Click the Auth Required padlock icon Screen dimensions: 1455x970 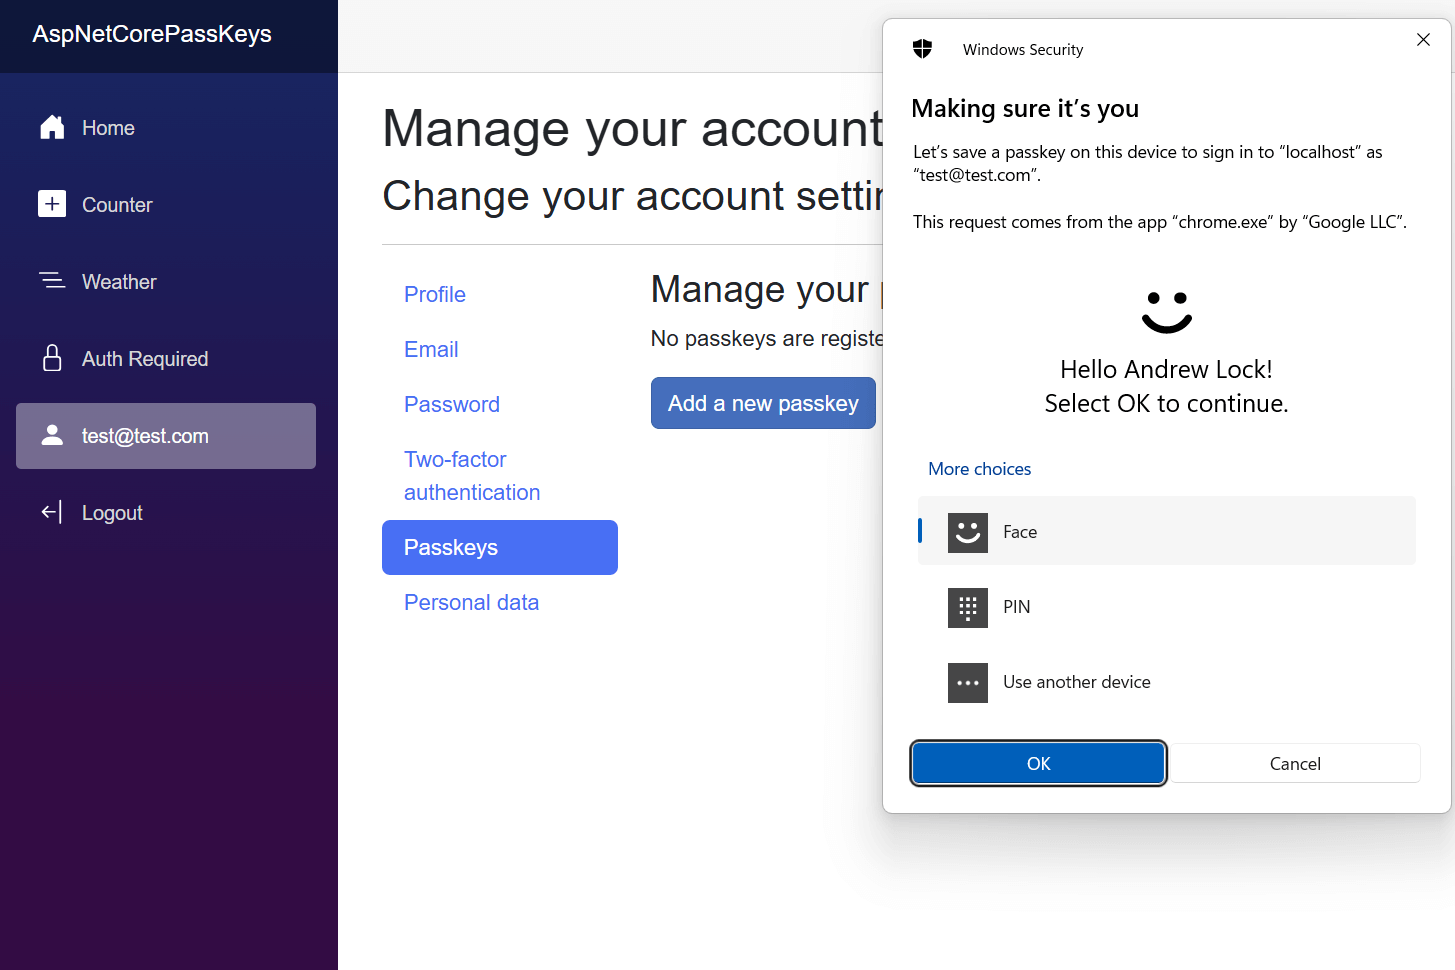pos(52,358)
